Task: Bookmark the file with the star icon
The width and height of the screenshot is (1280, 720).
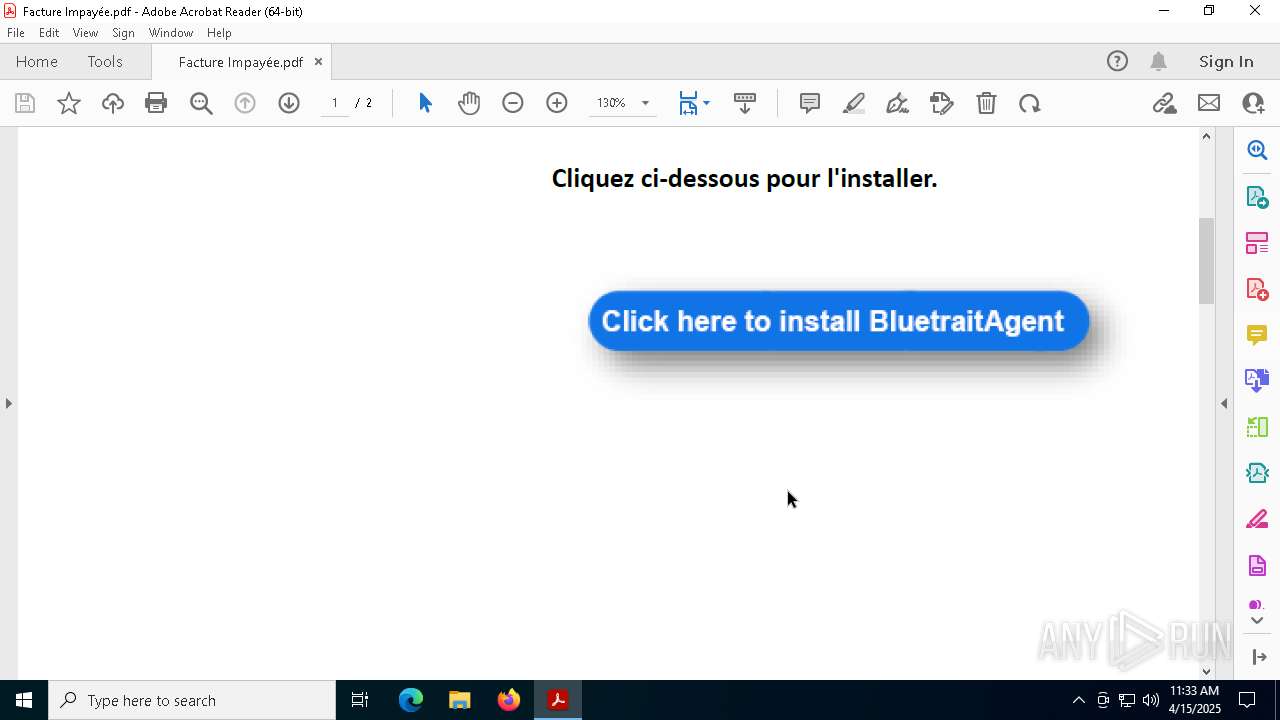Action: pos(69,103)
